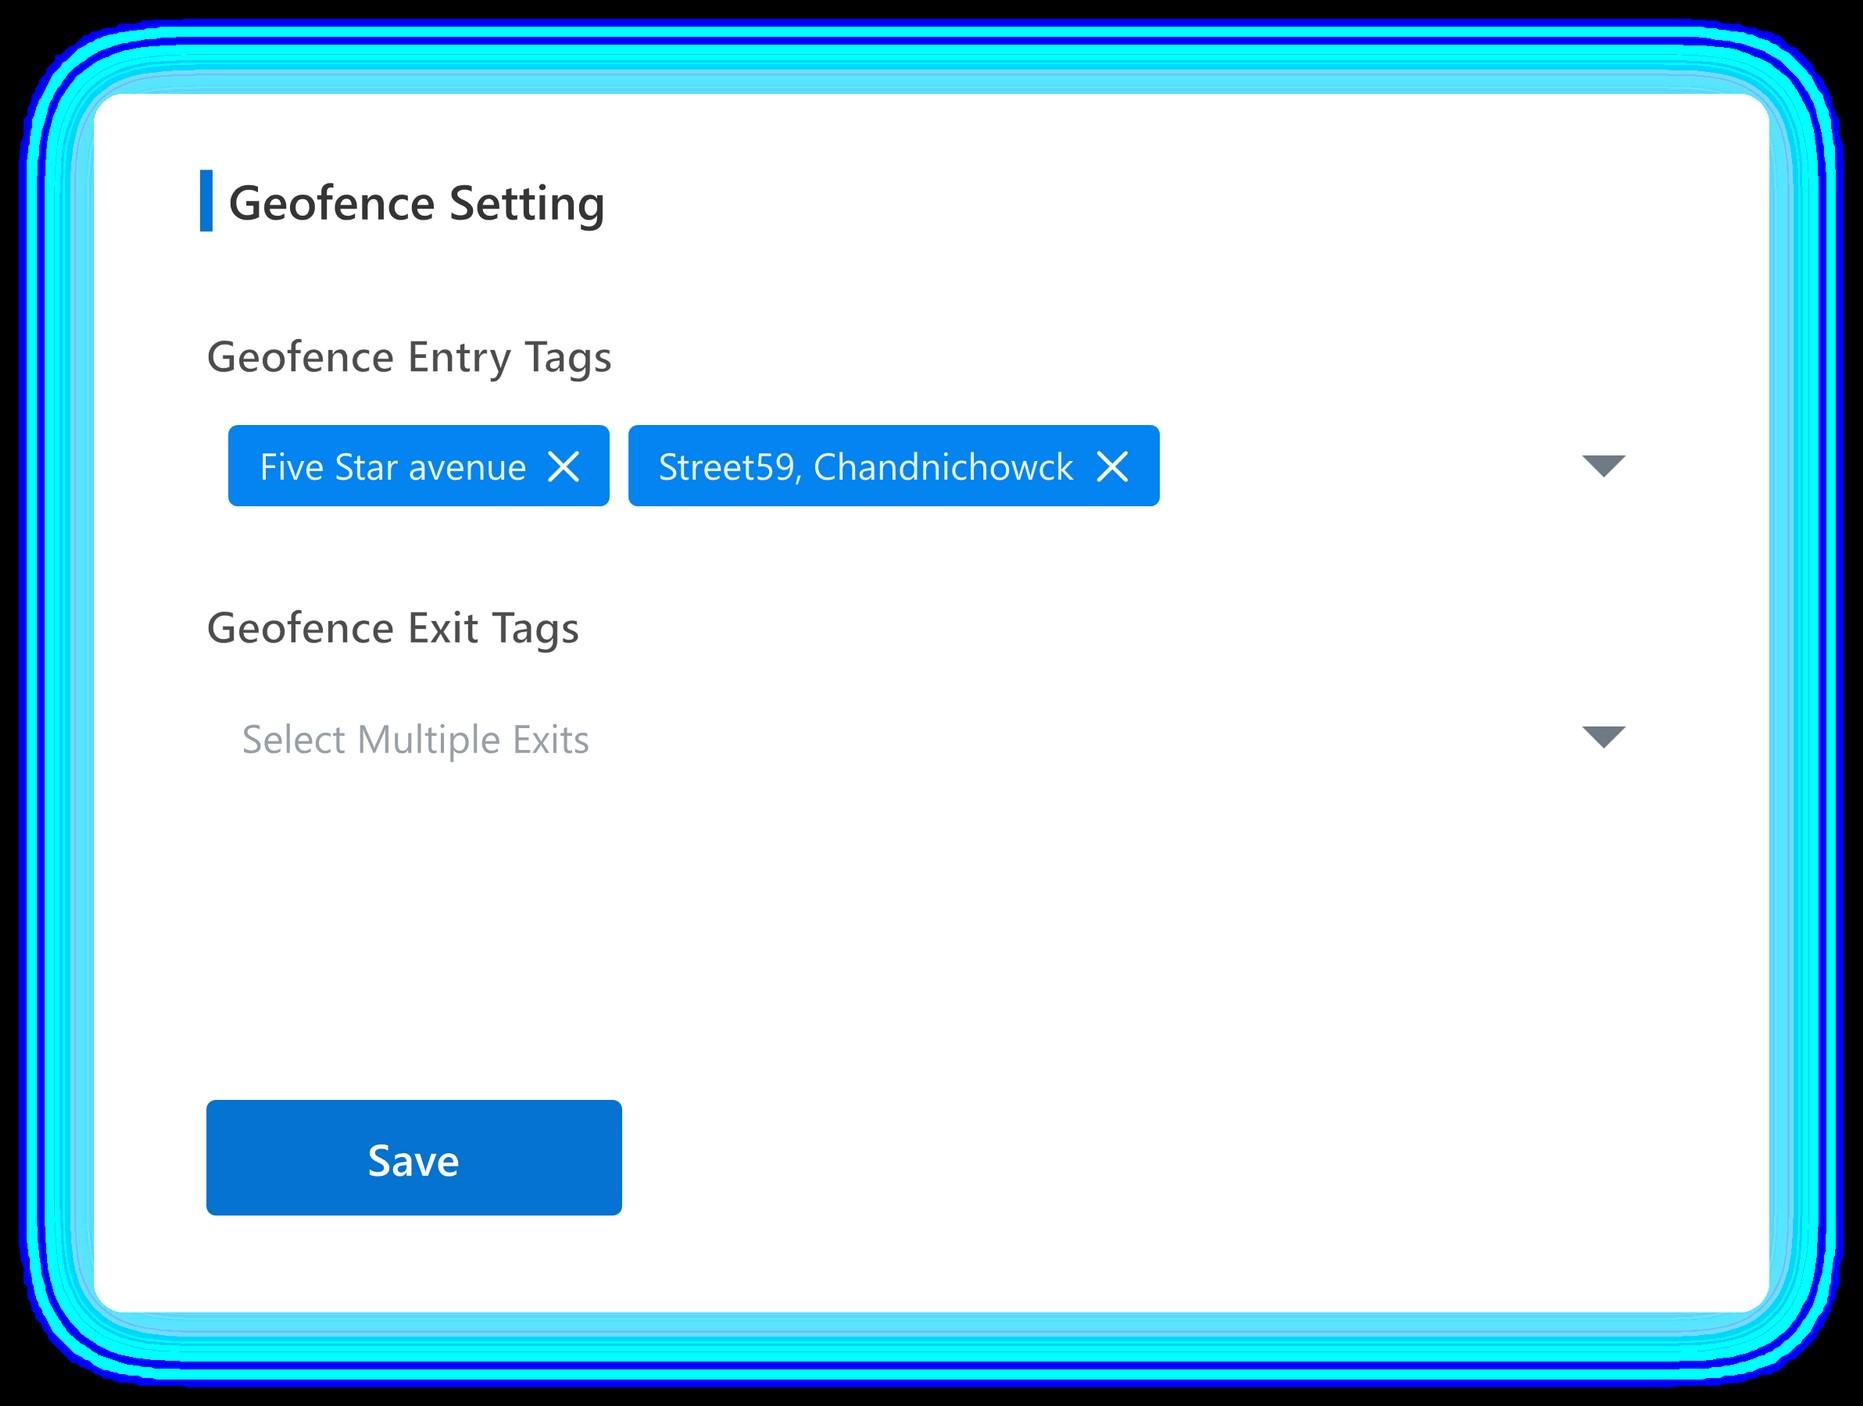The height and width of the screenshot is (1406, 1863).
Task: Click the 'Five Star avenue' text
Action: coord(393,467)
